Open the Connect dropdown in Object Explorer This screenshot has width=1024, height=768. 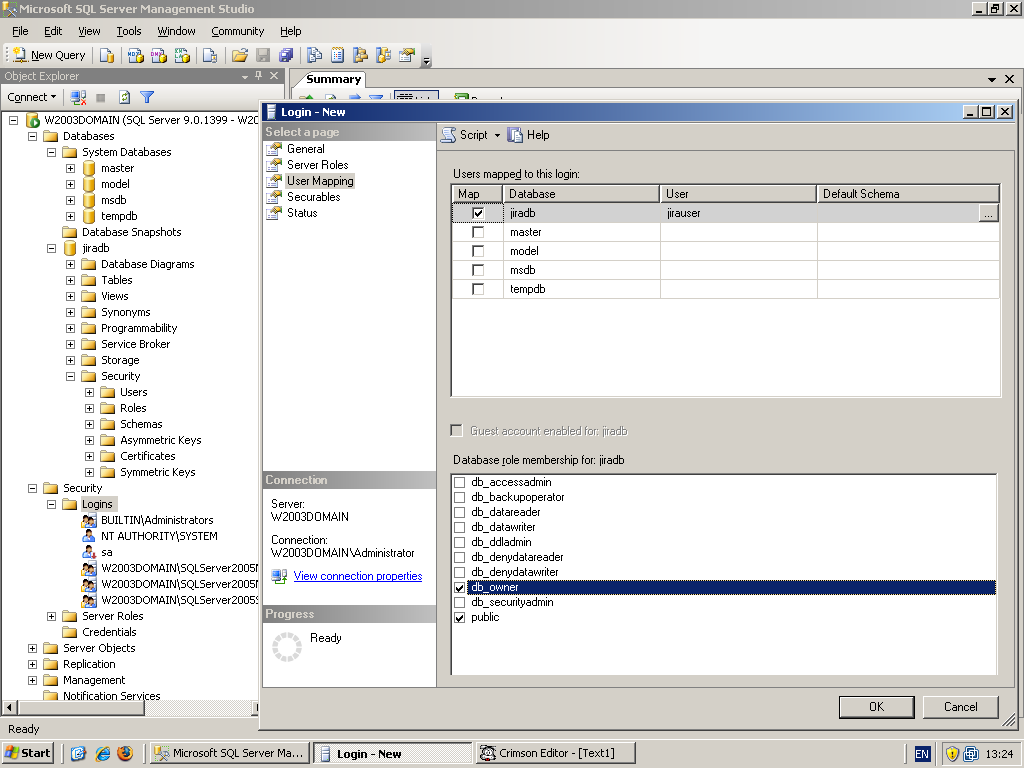point(31,97)
